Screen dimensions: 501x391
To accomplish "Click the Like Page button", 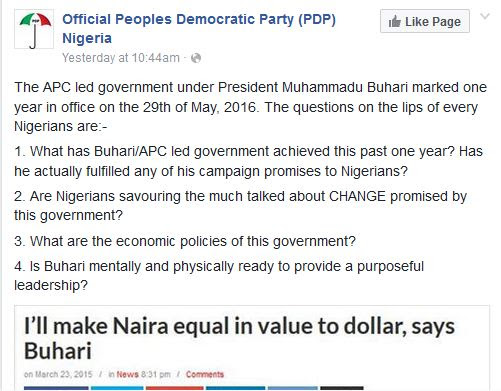I will (425, 21).
